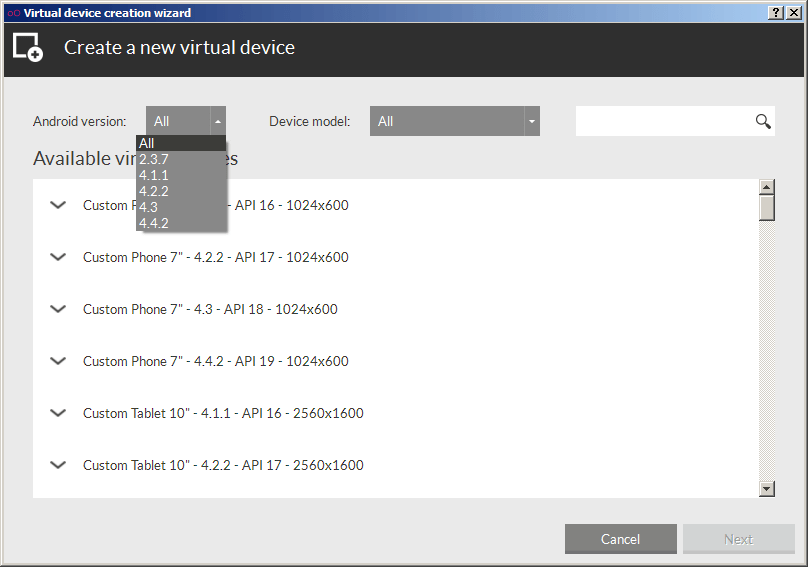This screenshot has height=567, width=808.
Task: Choose version 4.4.2 from the list
Action: pyautogui.click(x=180, y=223)
